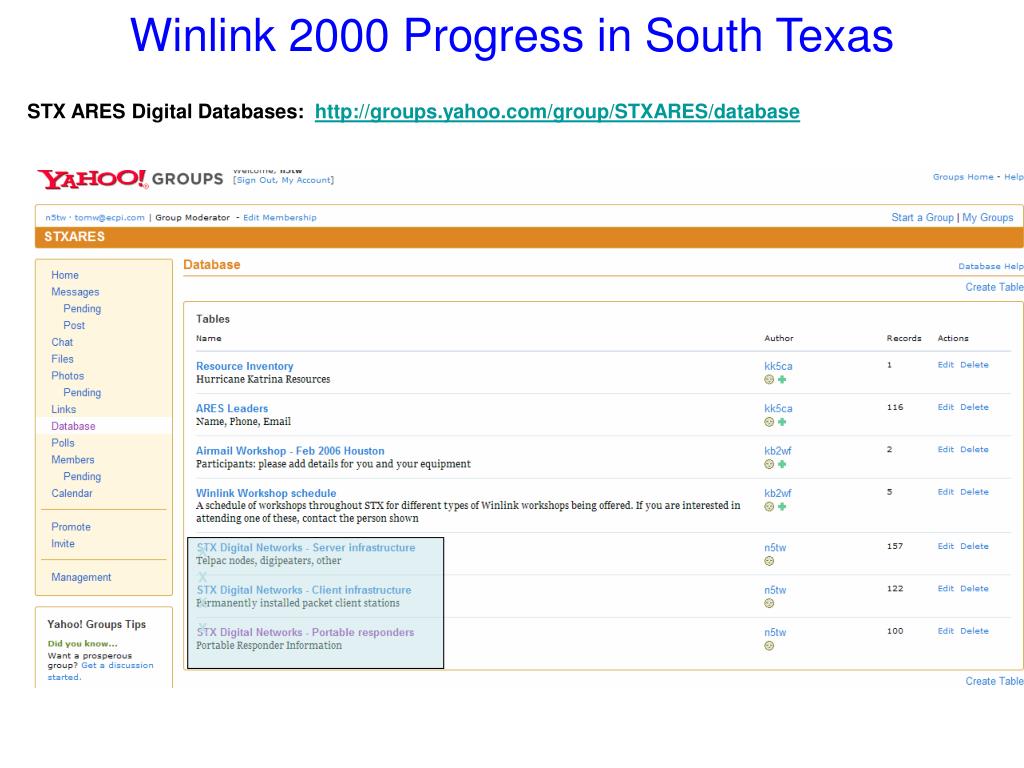Click the STXARES group title bar
The height and width of the screenshot is (768, 1024).
point(529,237)
